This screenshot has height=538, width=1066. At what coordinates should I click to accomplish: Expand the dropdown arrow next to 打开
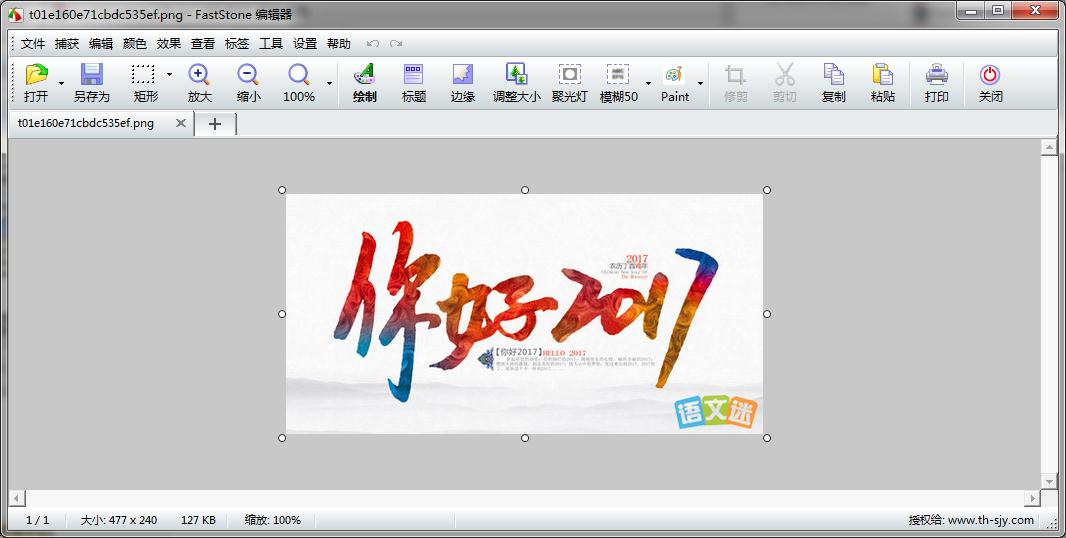pos(61,83)
